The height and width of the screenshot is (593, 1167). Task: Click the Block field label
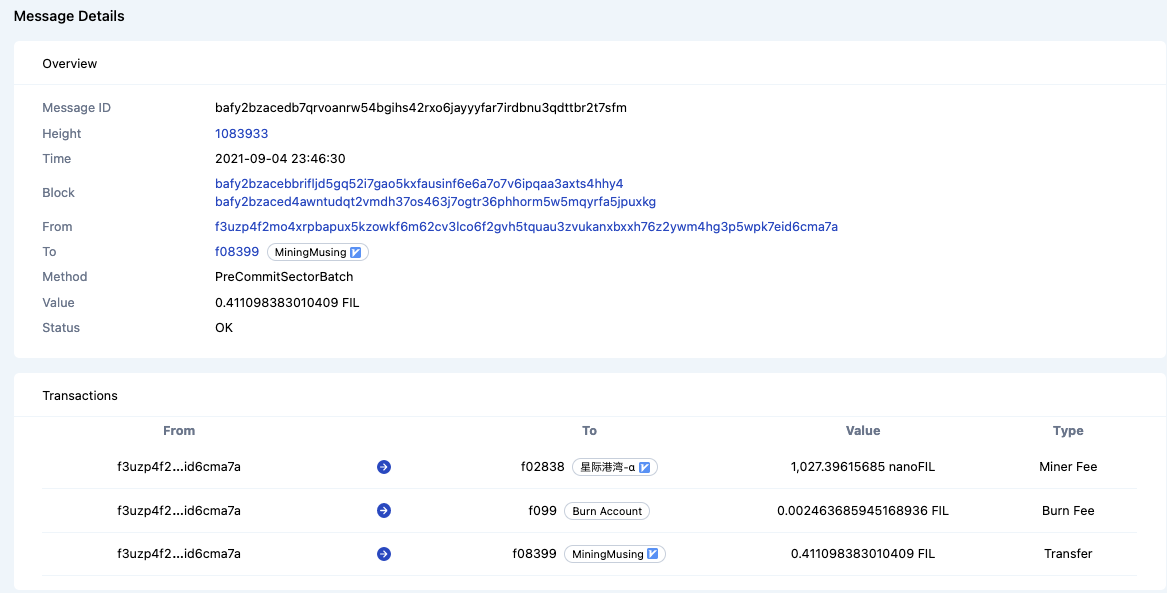59,193
